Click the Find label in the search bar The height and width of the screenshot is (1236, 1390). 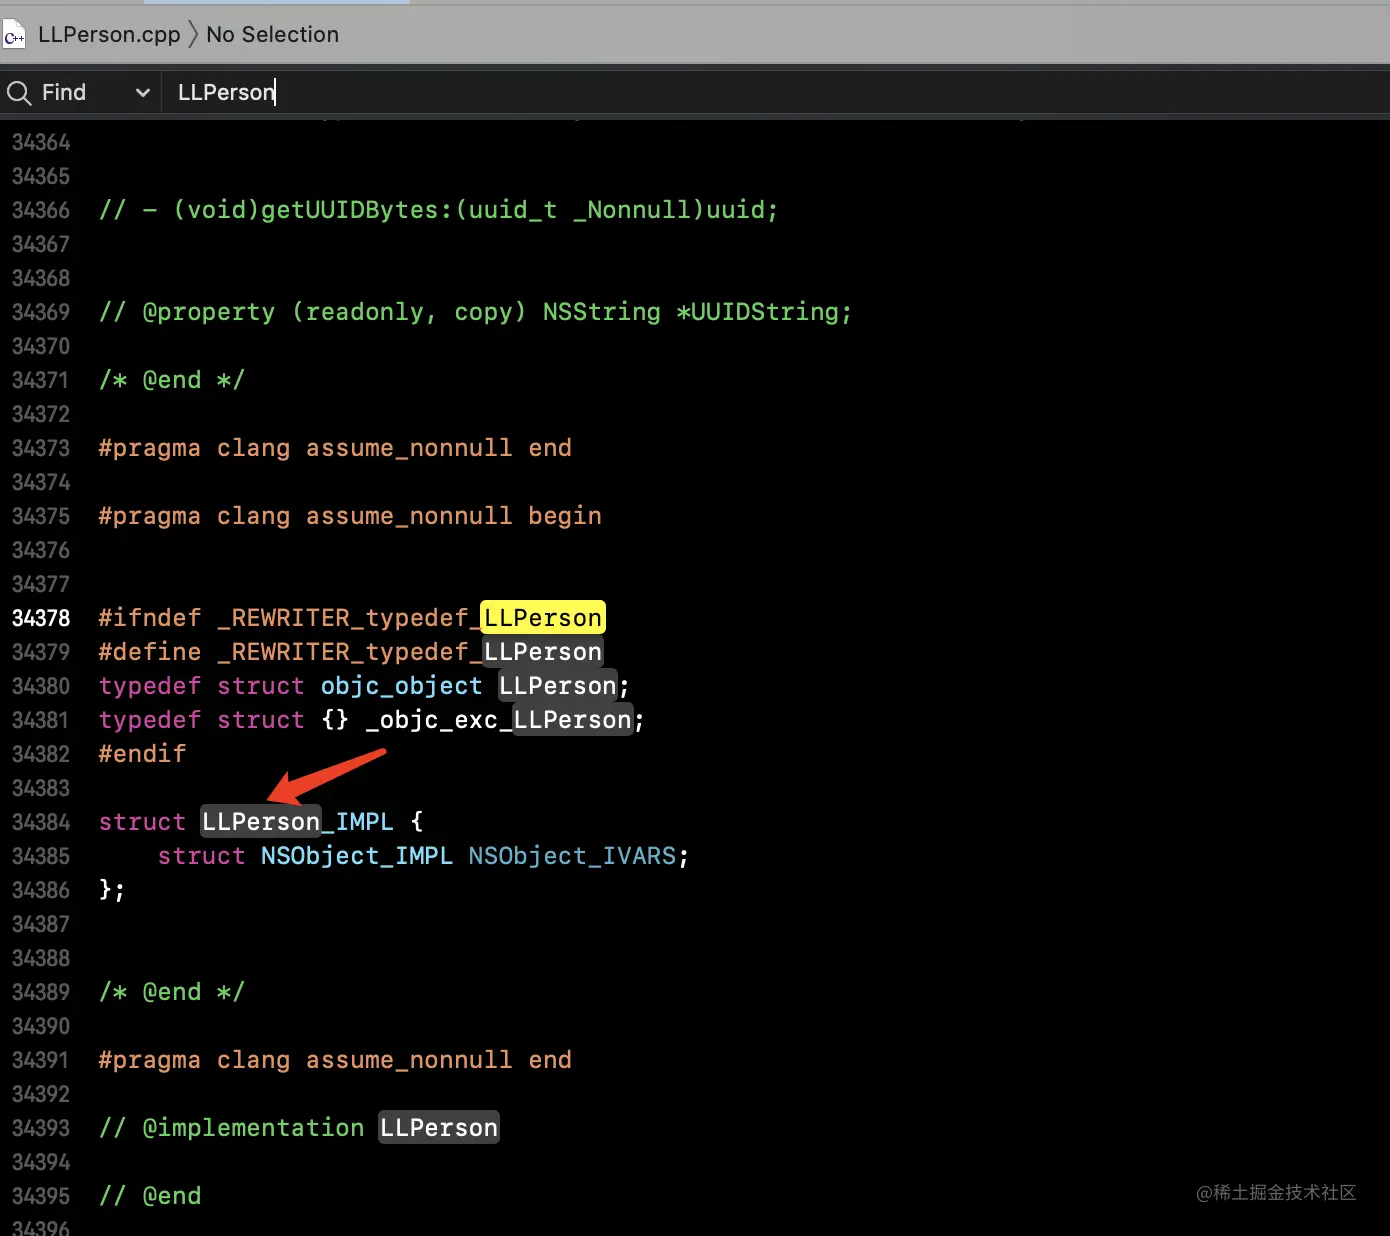coord(64,92)
